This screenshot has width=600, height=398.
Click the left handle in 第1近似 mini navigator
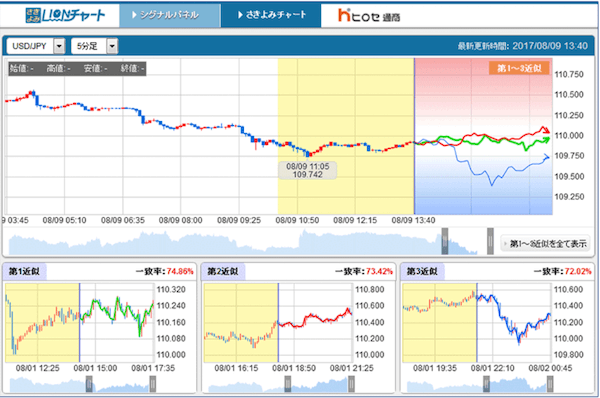click(89, 384)
